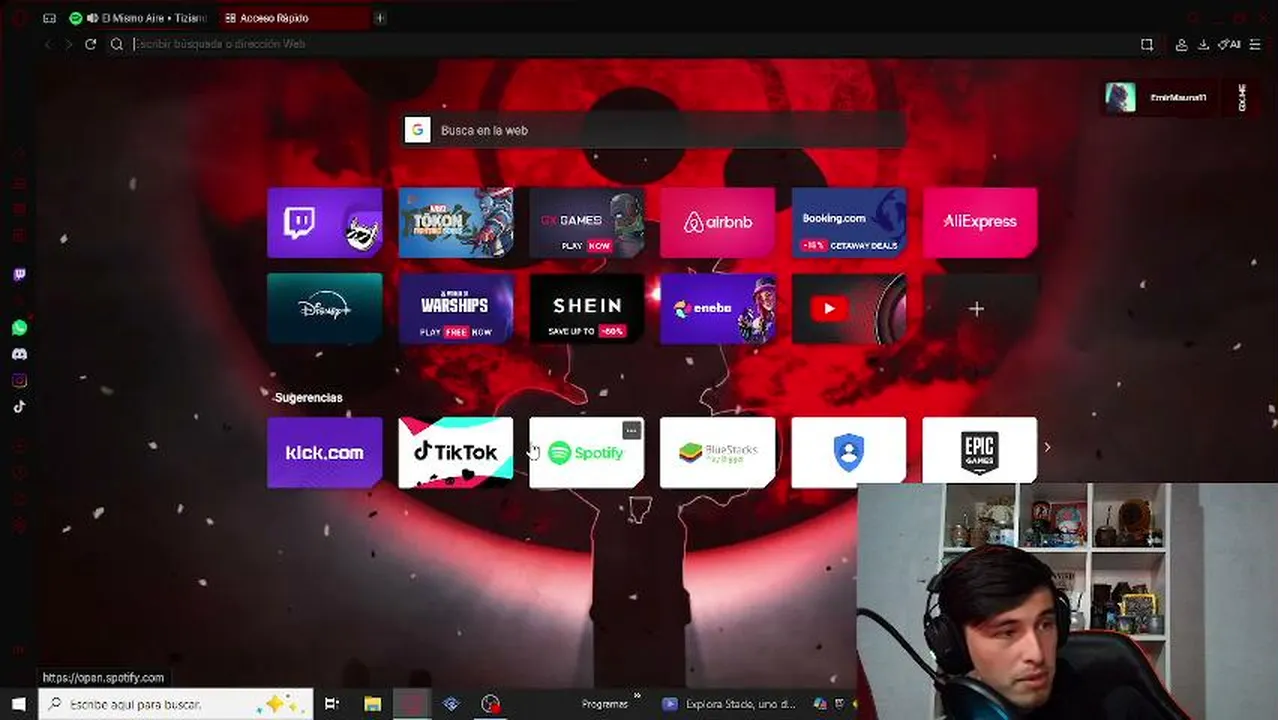Image resolution: width=1278 pixels, height=720 pixels.
Task: Open the Airbnb speed dial tile
Action: coord(718,222)
